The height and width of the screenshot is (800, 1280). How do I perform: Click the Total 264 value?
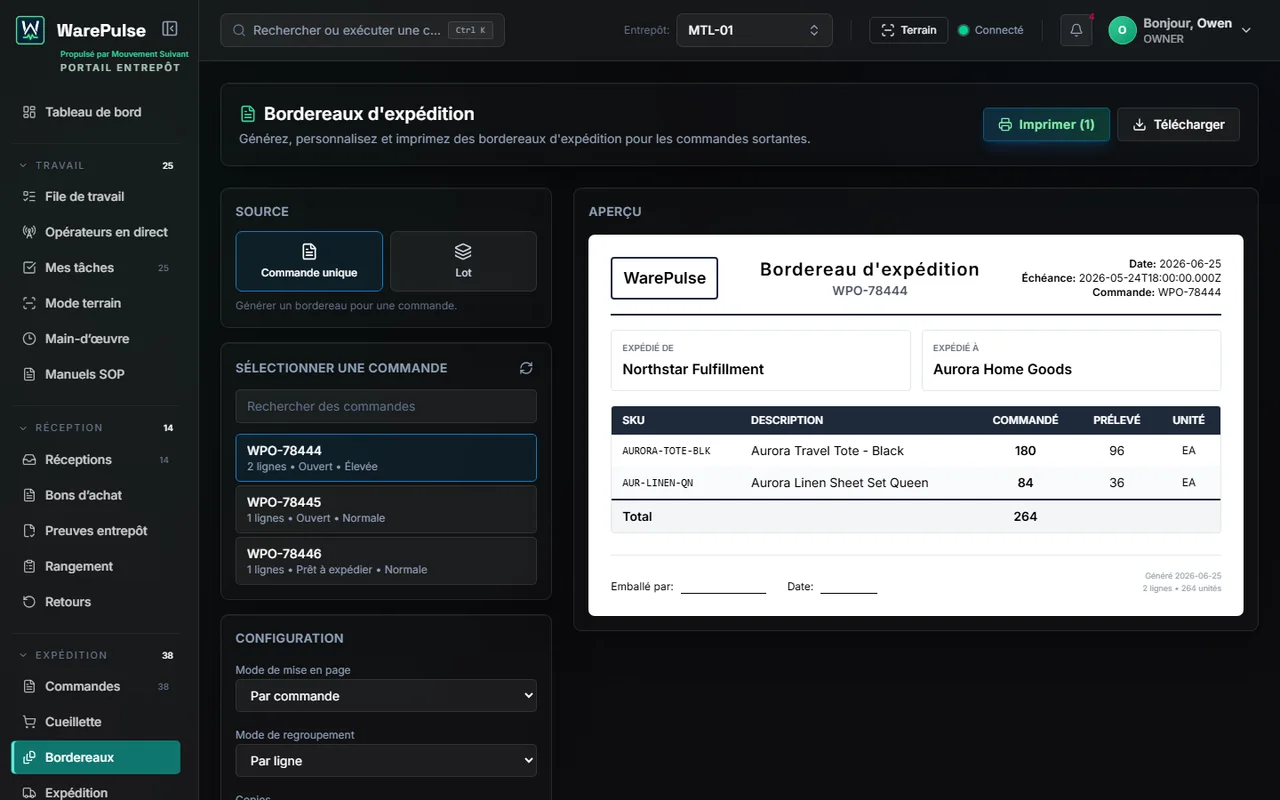(x=1025, y=517)
